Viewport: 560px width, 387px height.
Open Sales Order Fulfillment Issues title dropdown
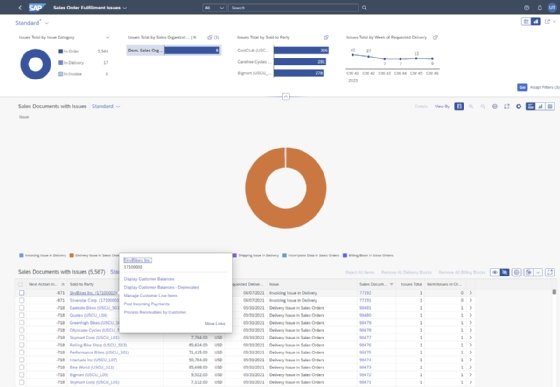125,7
